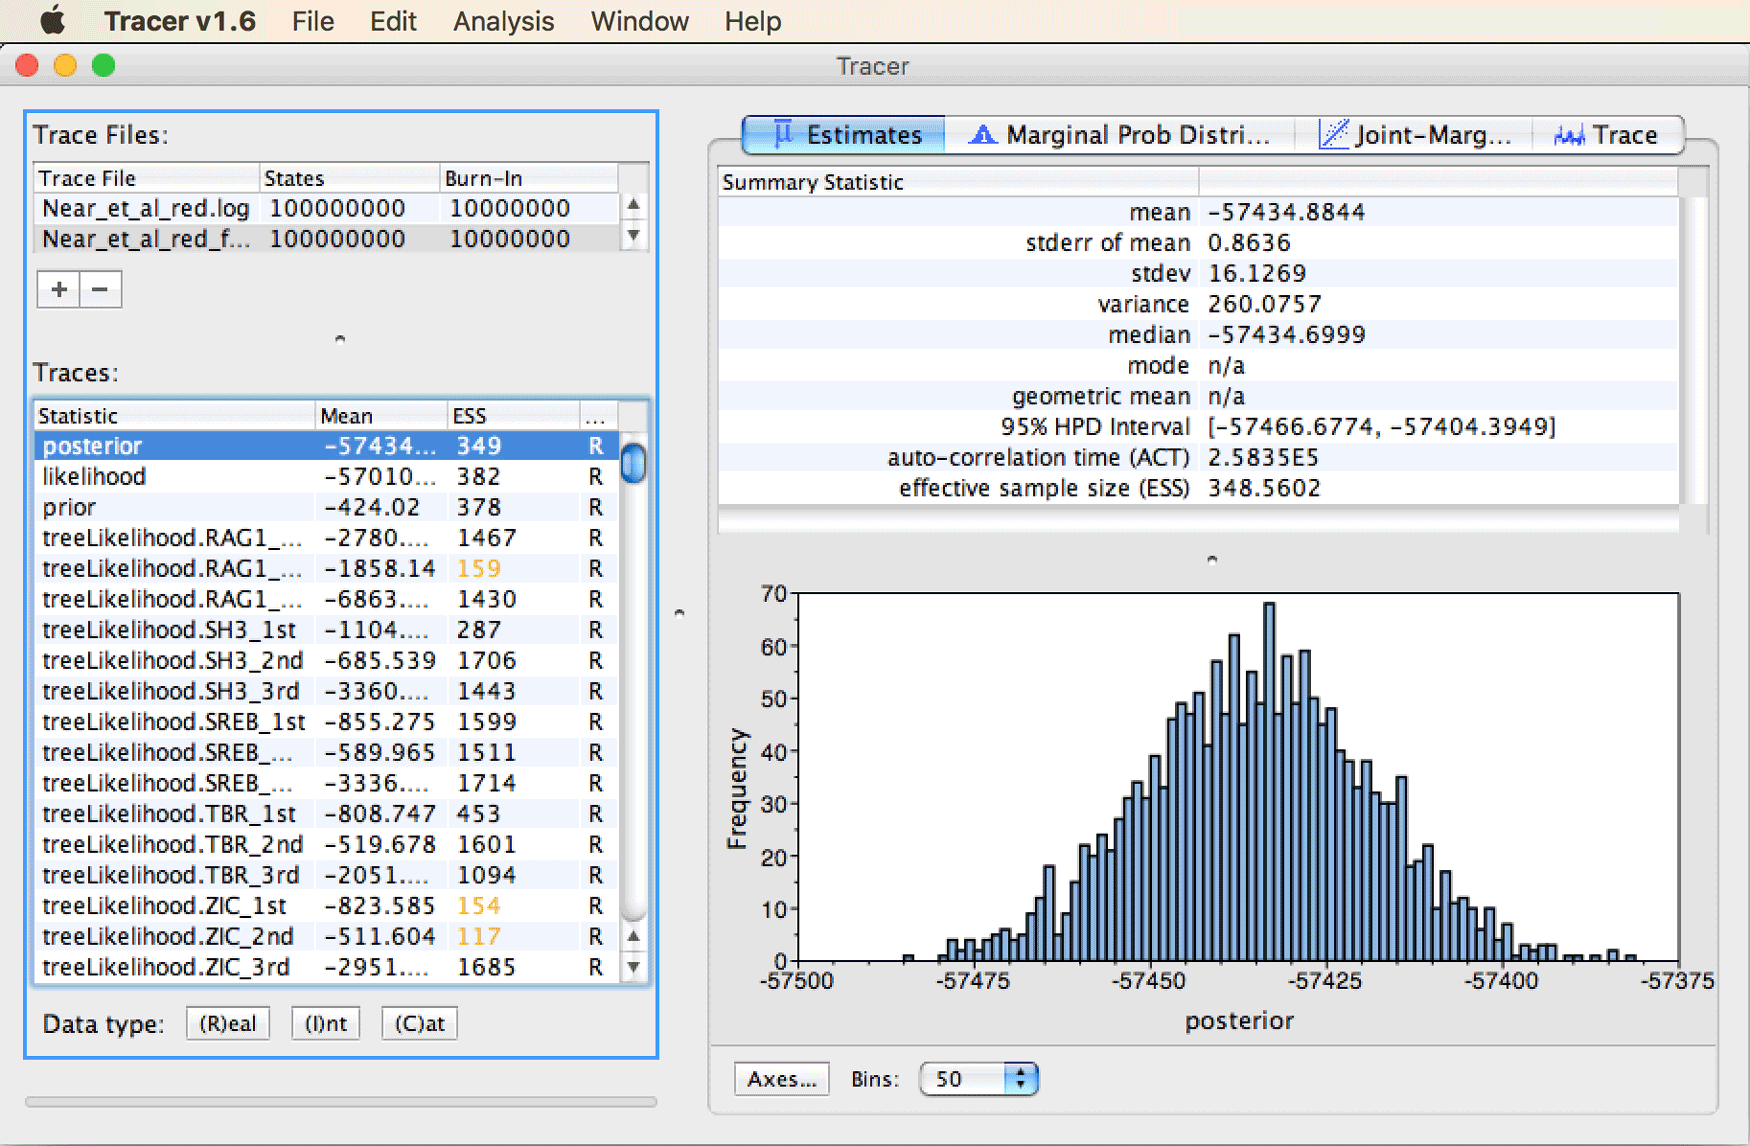
Task: Open the Help menu
Action: [753, 21]
